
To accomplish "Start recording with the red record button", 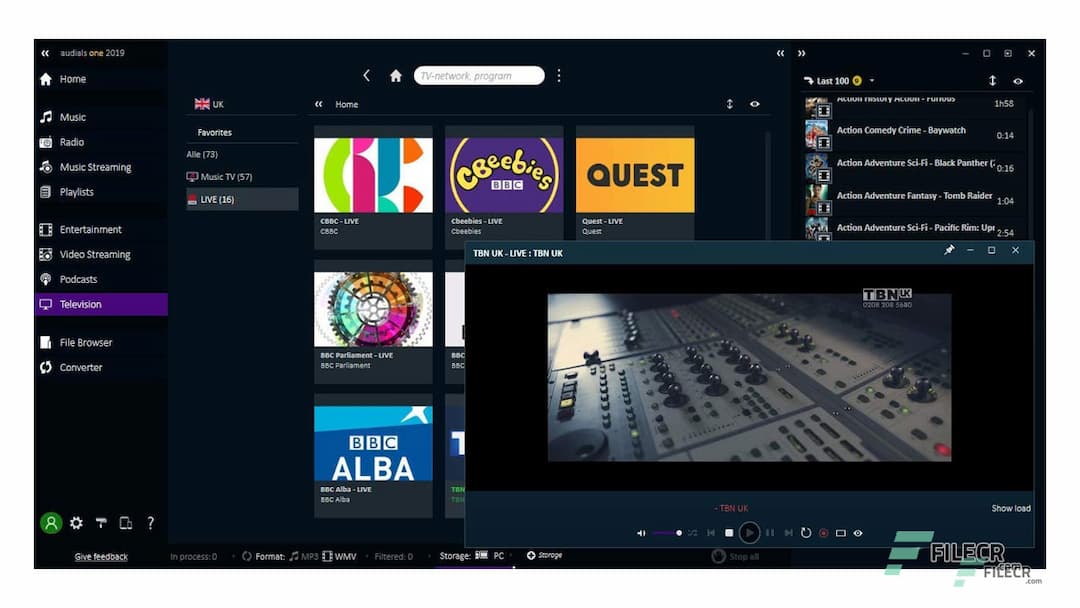I will tap(824, 533).
